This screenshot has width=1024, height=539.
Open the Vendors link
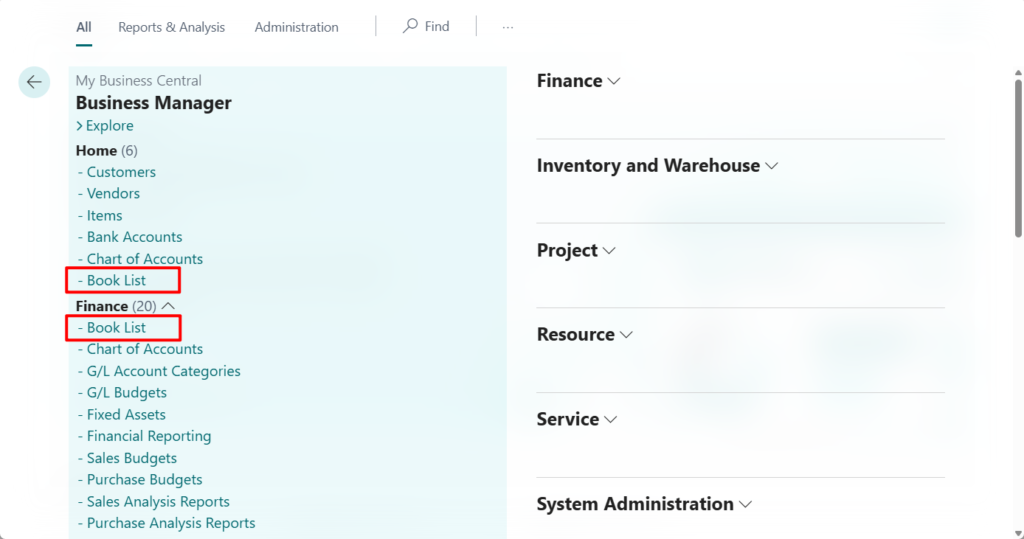click(113, 194)
